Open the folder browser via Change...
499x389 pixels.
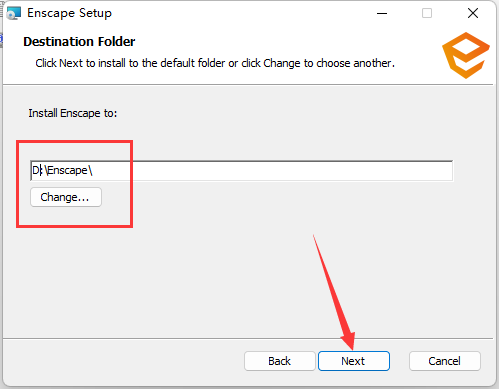pyautogui.click(x=66, y=197)
